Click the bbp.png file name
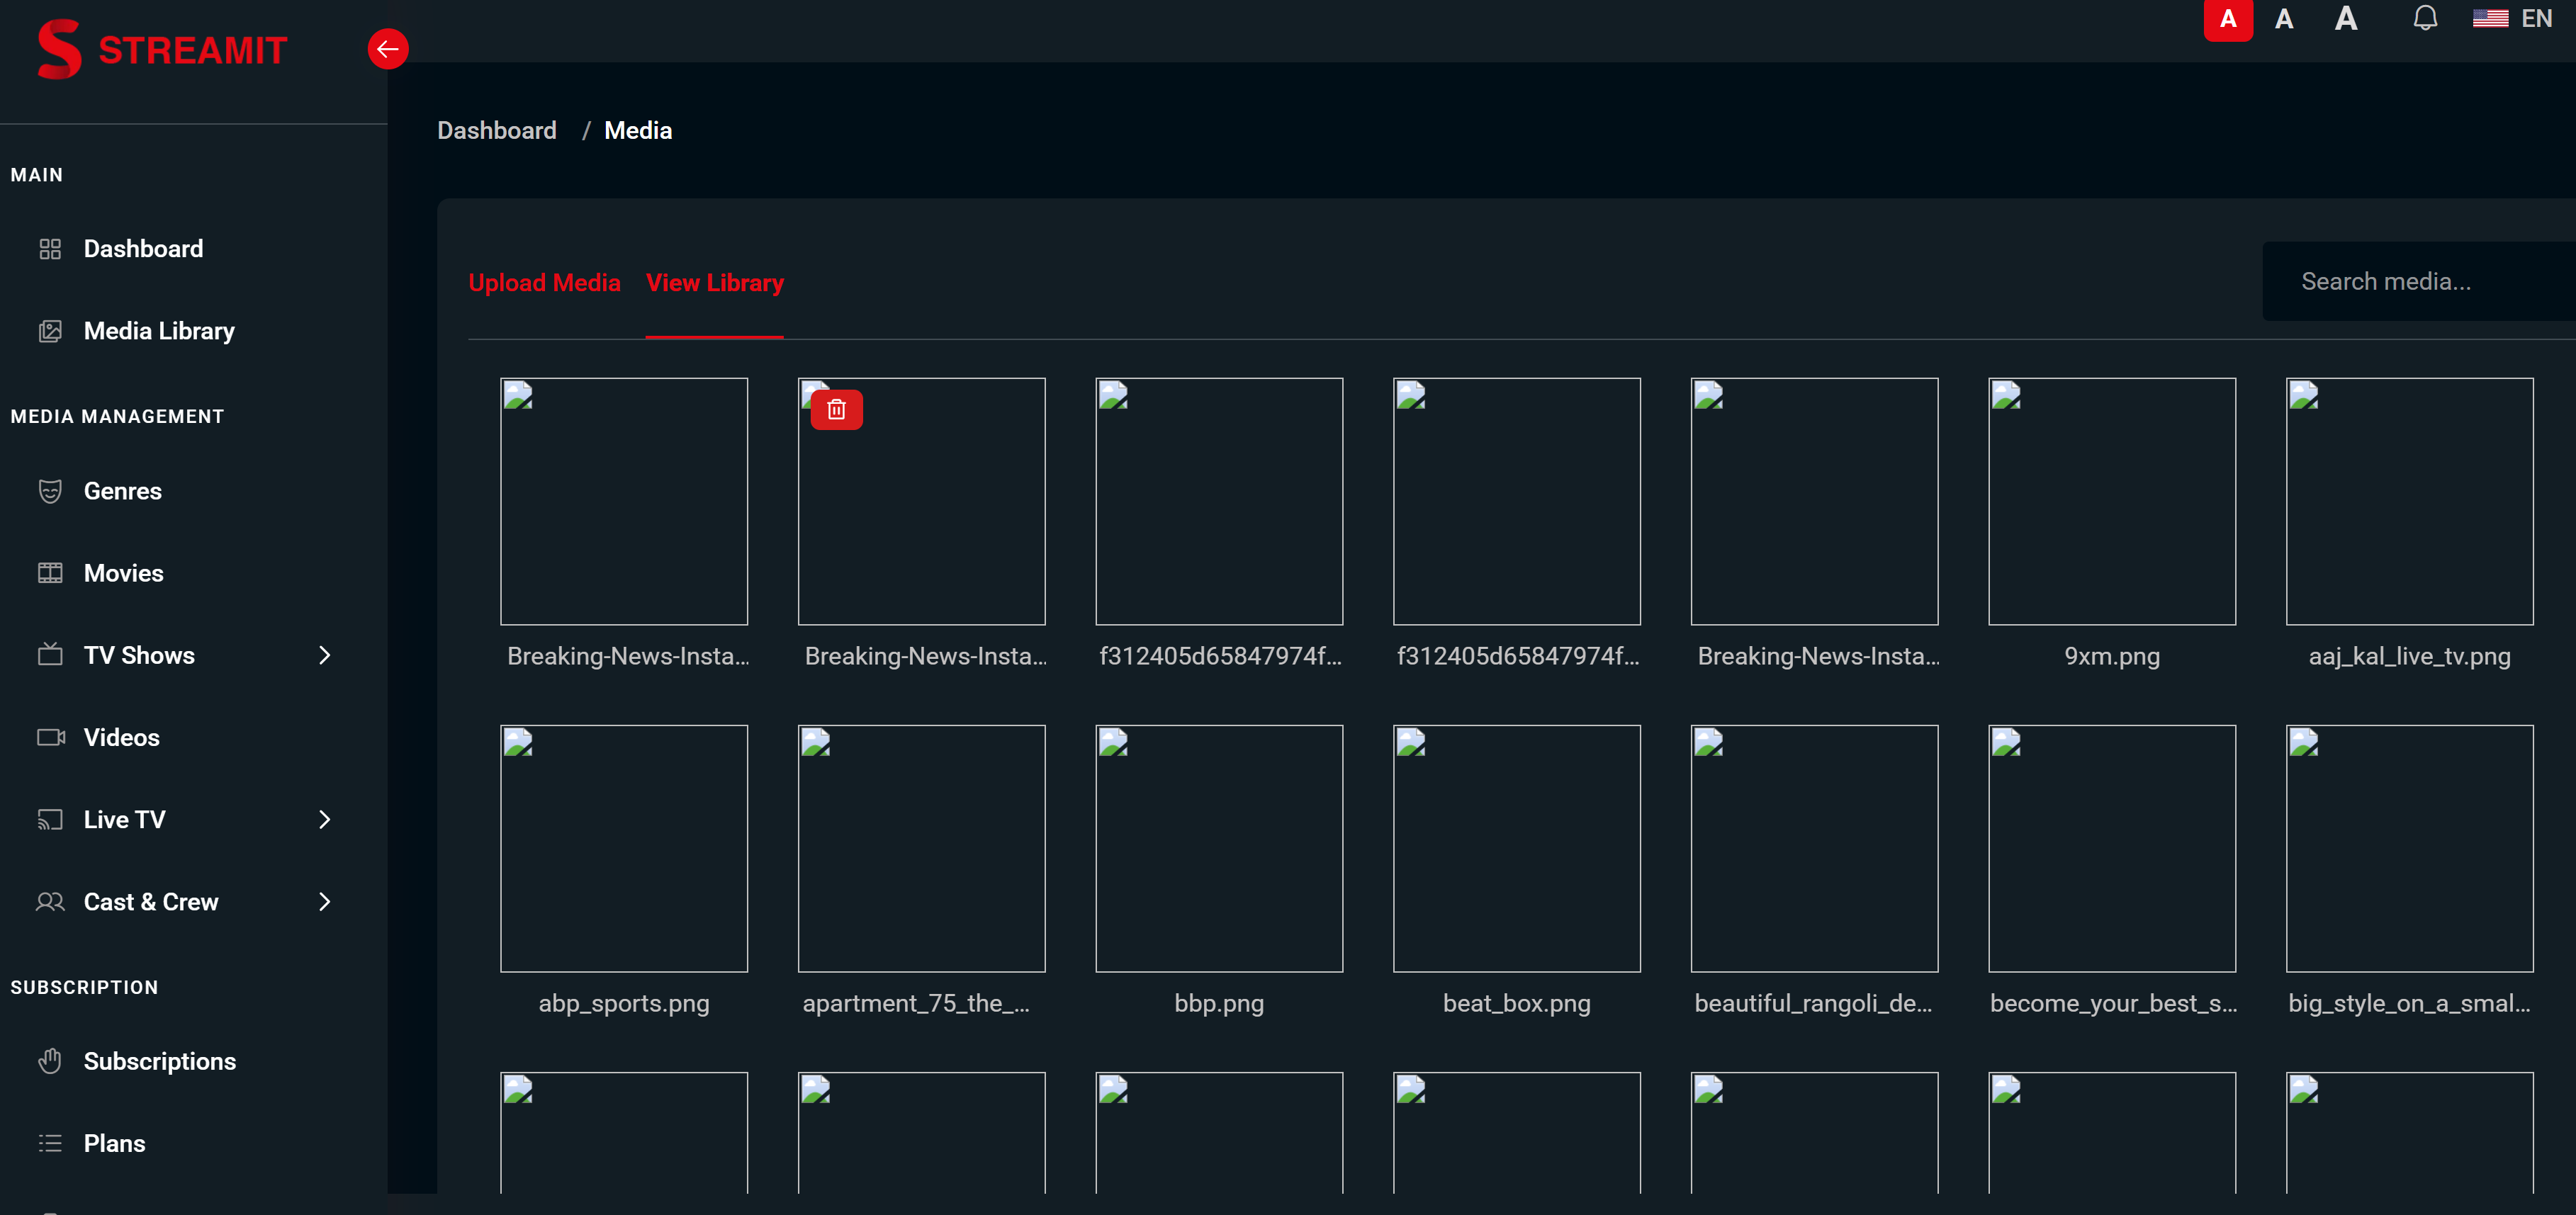Screen dimensions: 2576x1215 tap(1219, 1004)
